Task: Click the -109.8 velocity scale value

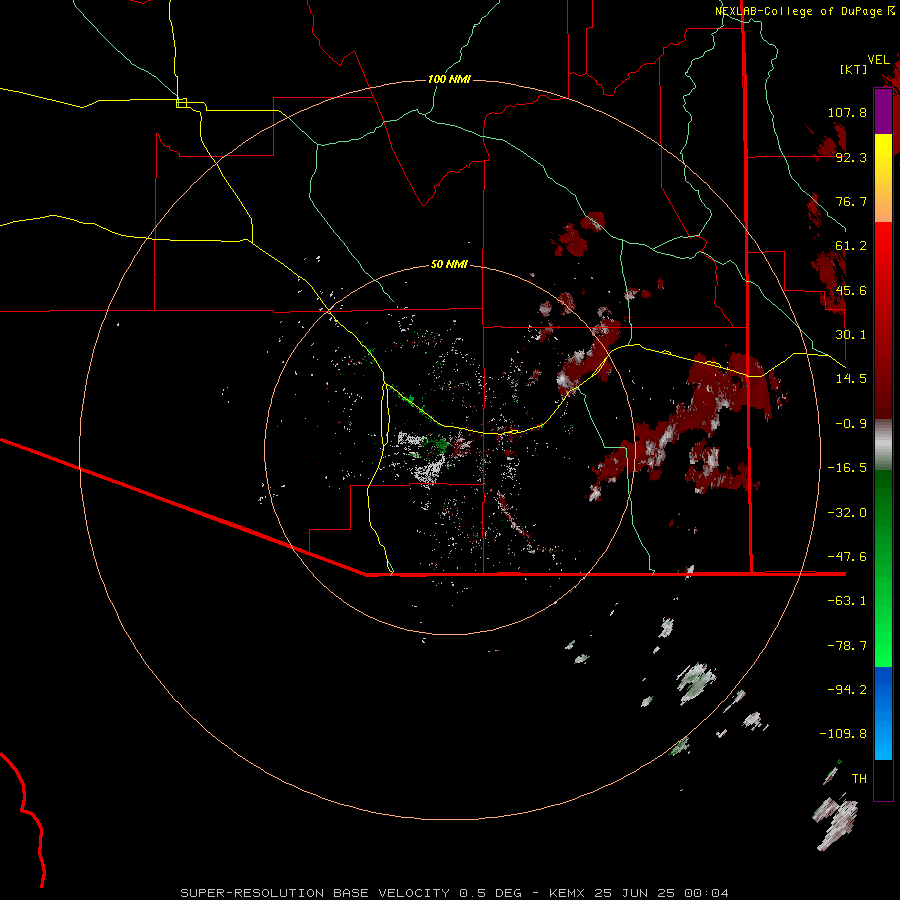Action: (x=843, y=734)
